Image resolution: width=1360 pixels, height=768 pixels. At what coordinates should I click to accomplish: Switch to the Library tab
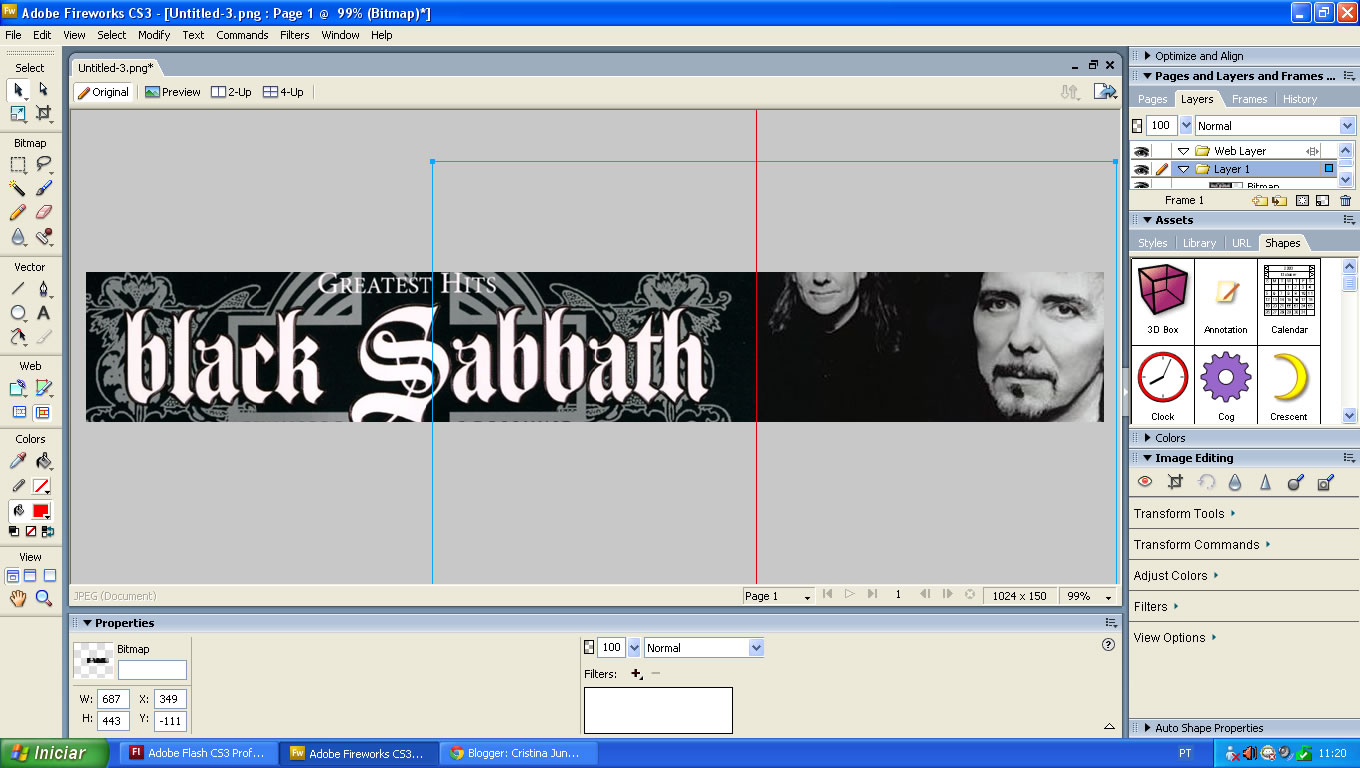1199,243
